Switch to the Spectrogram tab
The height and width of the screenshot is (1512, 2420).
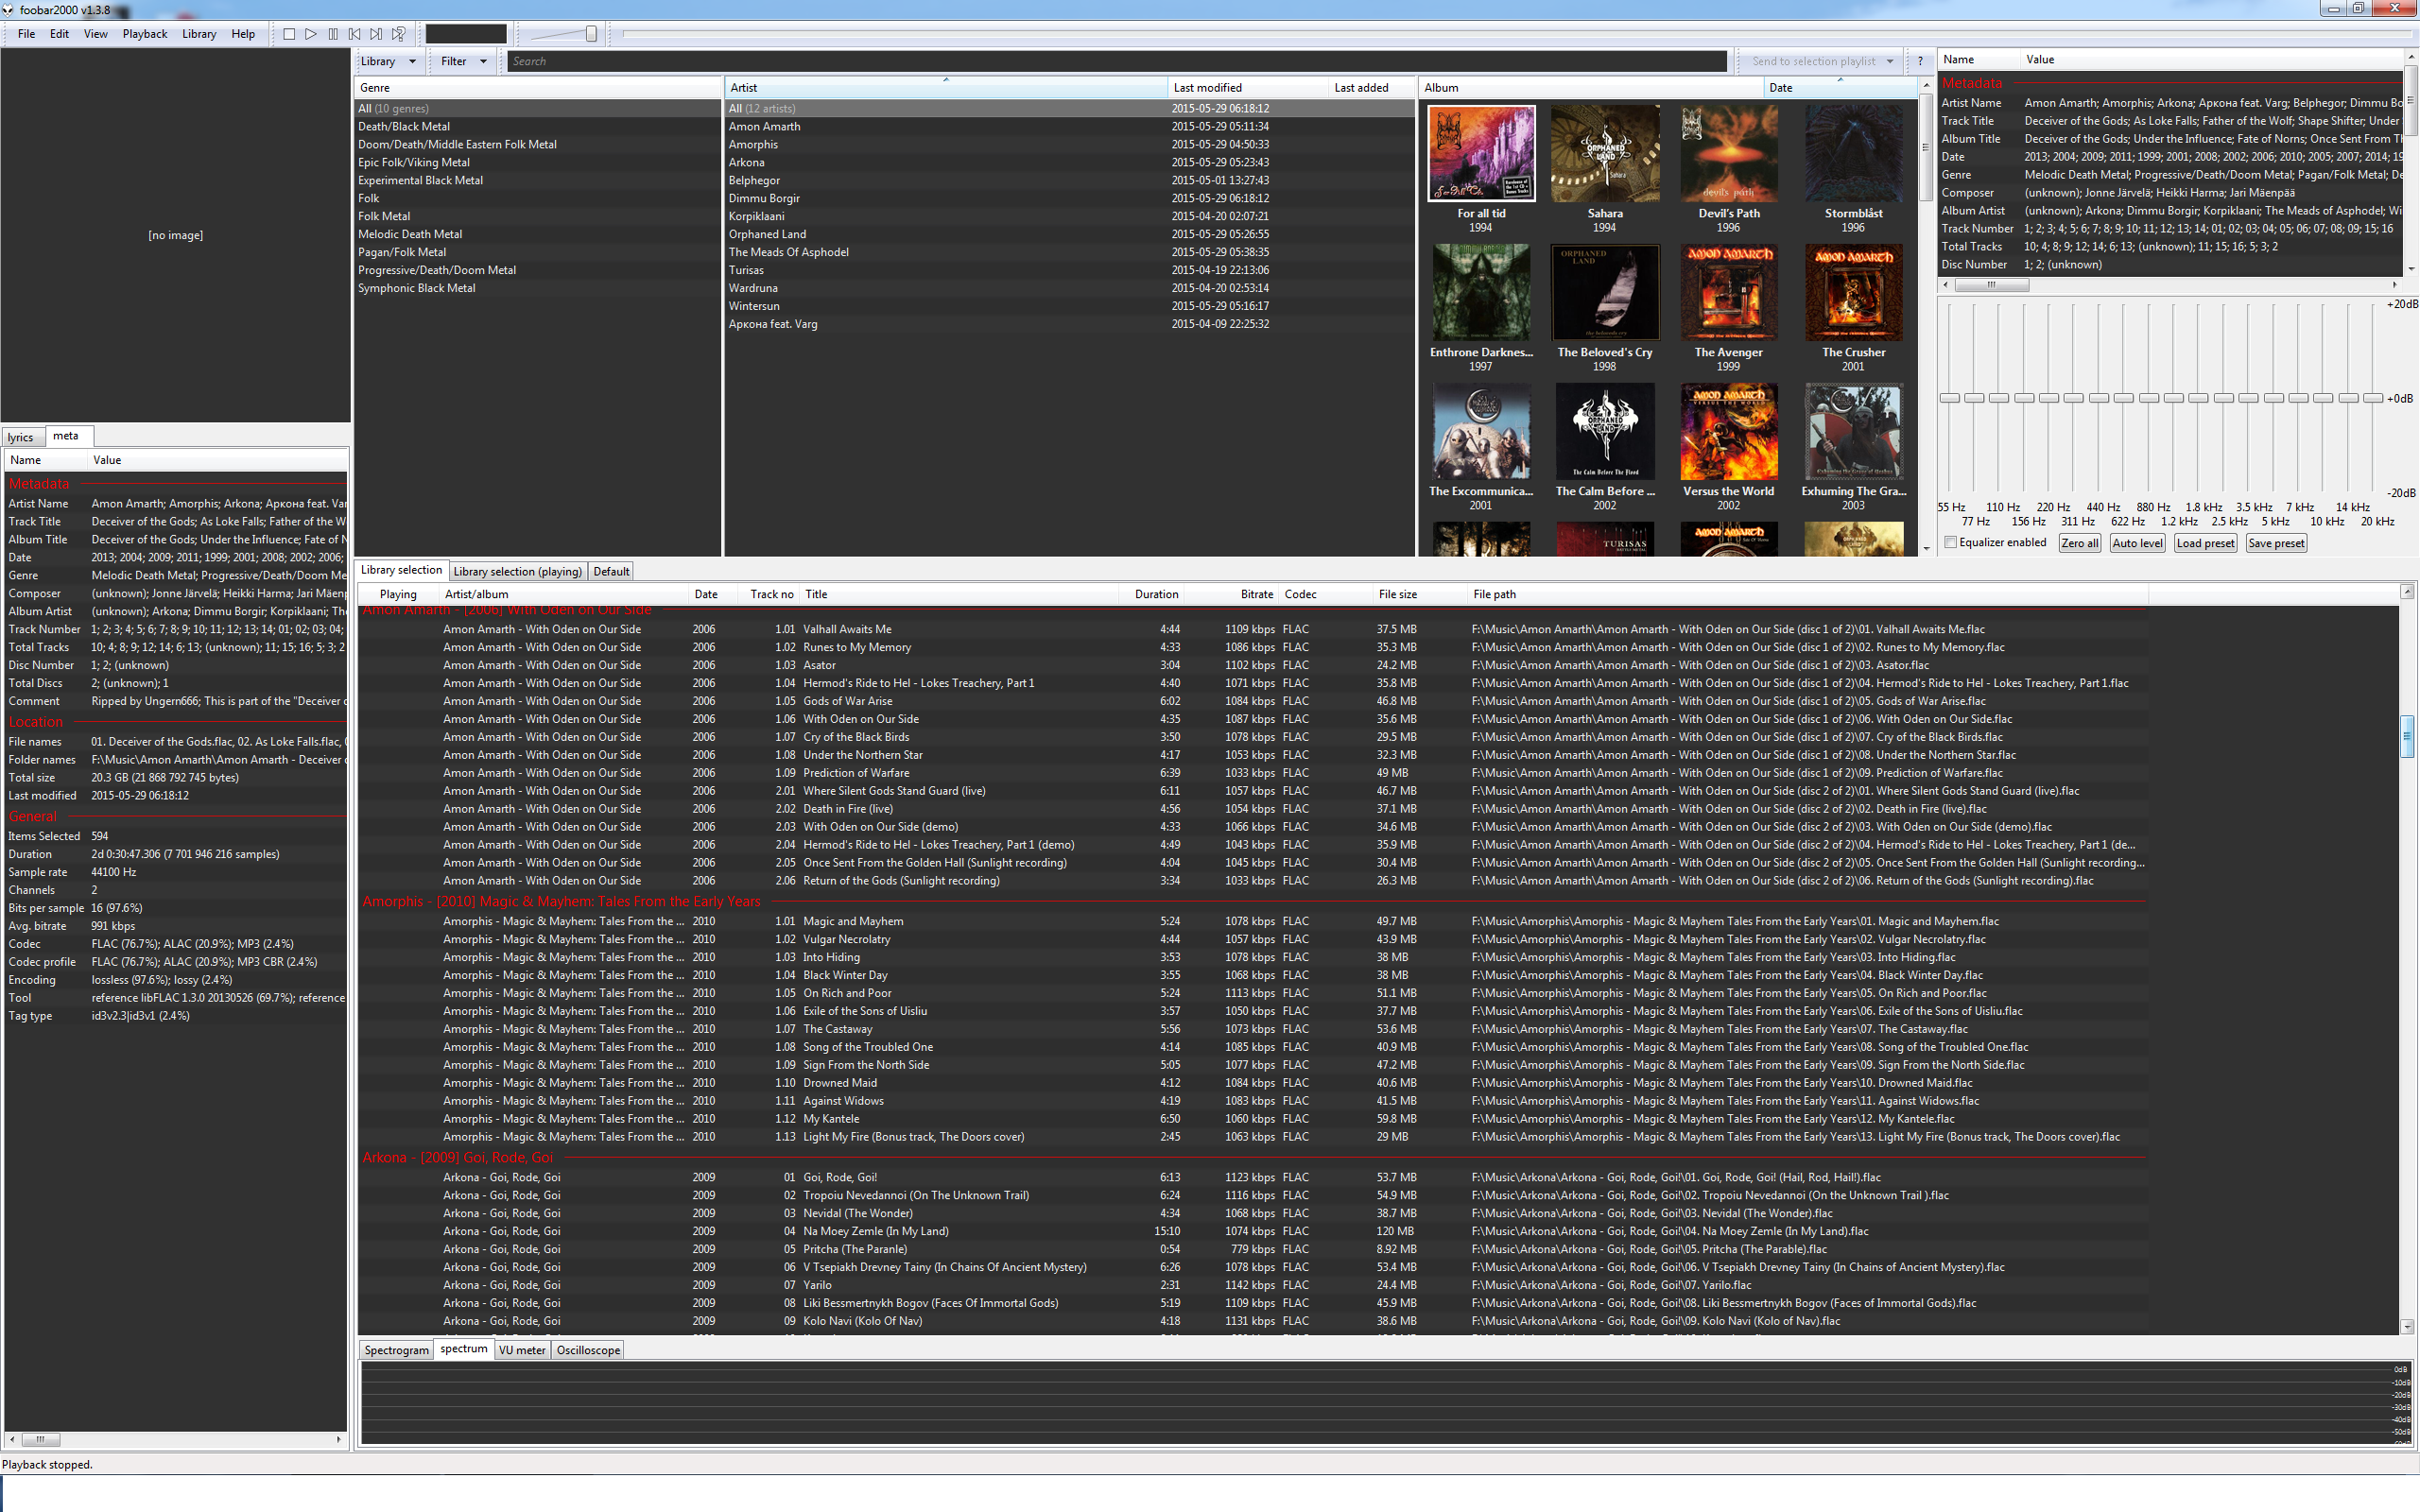(396, 1350)
